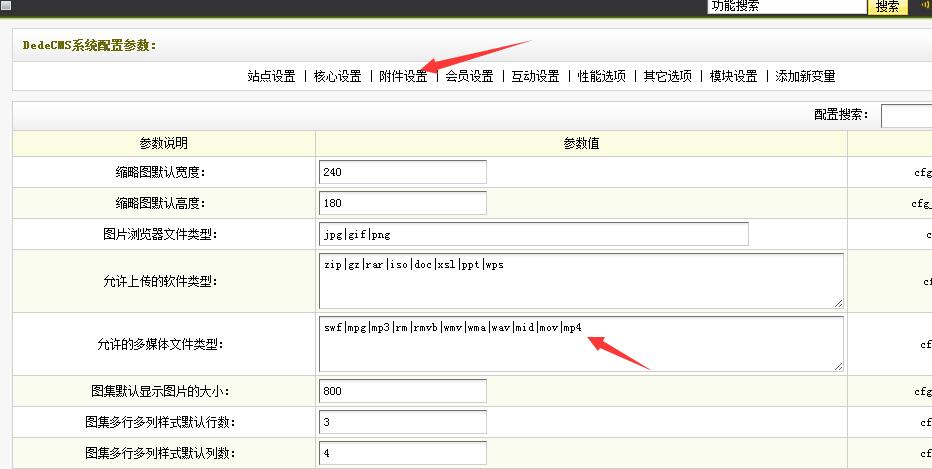Click the 图集默认显示图片的大小 field with 800
Screen dimensions: 932x469
click(402, 391)
